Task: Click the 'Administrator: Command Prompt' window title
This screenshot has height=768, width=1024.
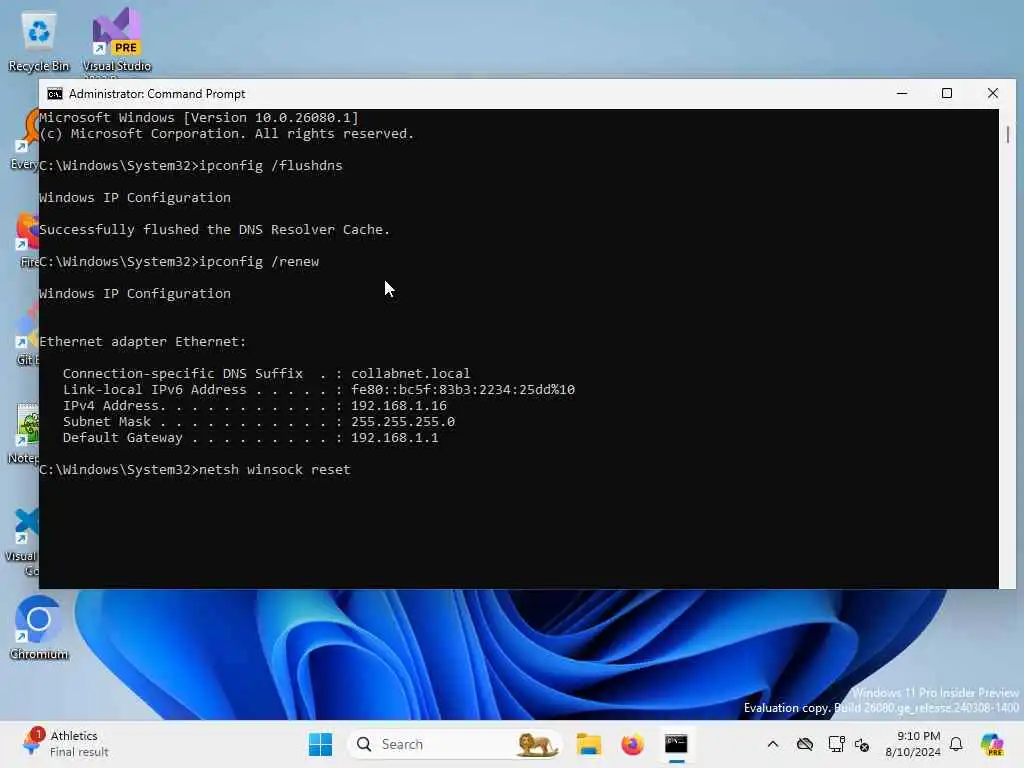Action: [157, 94]
